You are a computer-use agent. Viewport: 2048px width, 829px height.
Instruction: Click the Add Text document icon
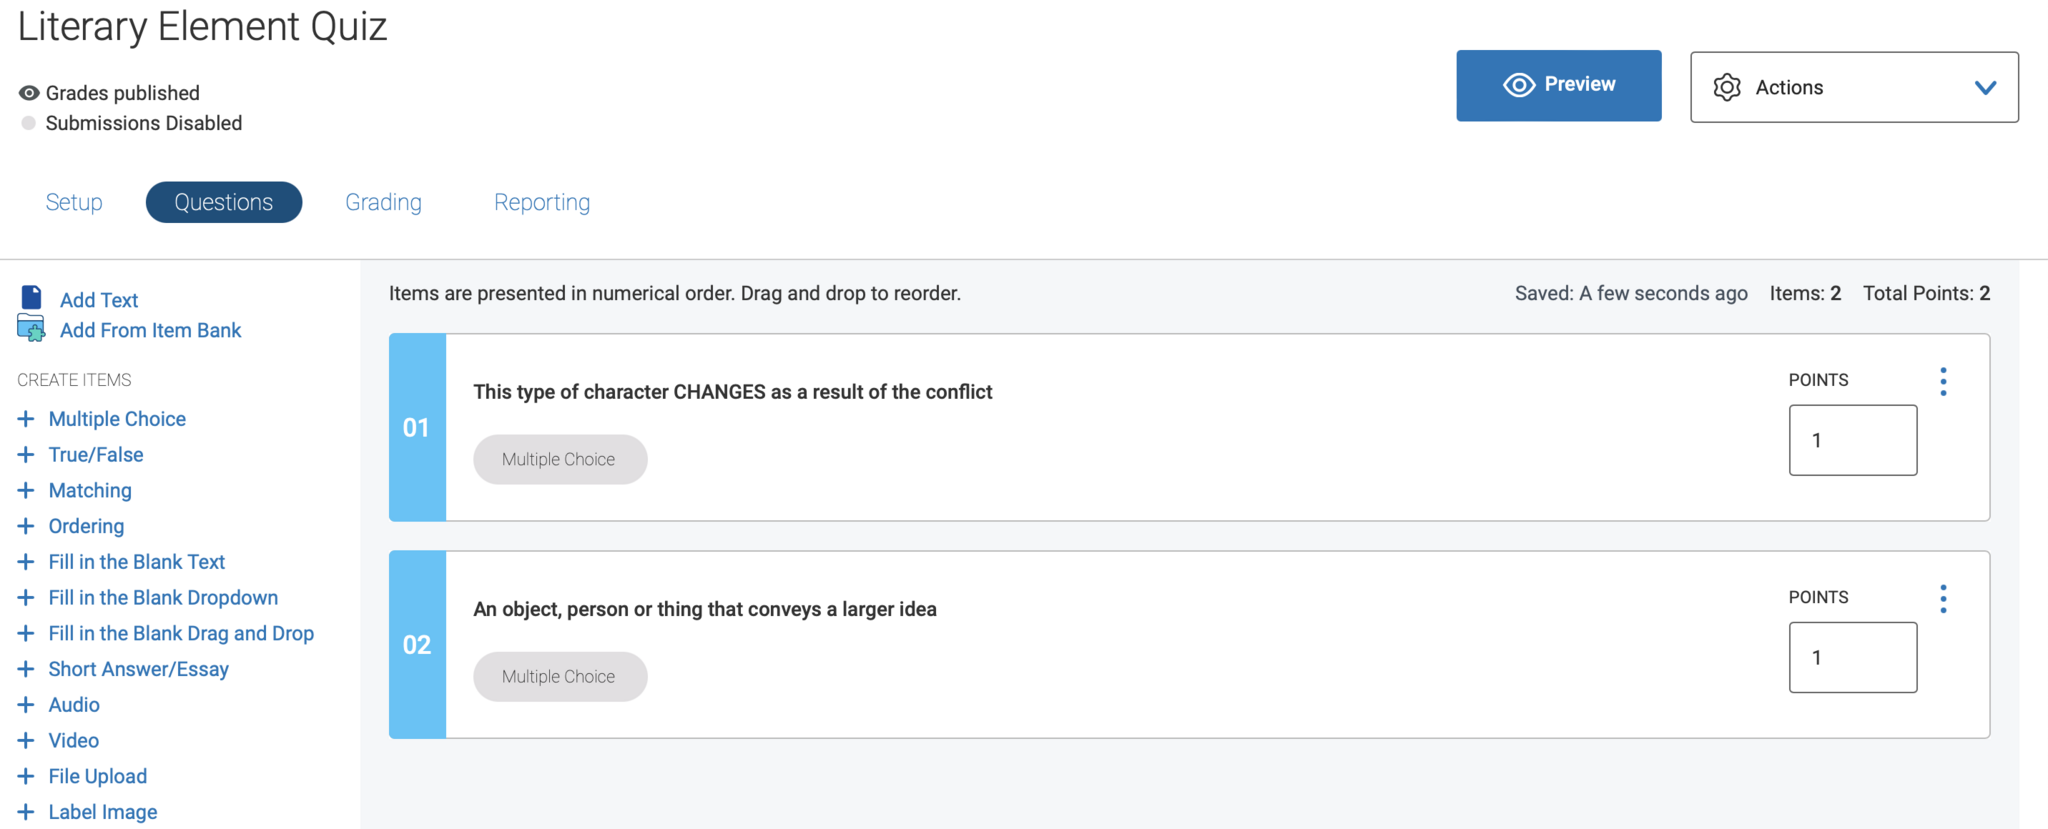pos(32,298)
